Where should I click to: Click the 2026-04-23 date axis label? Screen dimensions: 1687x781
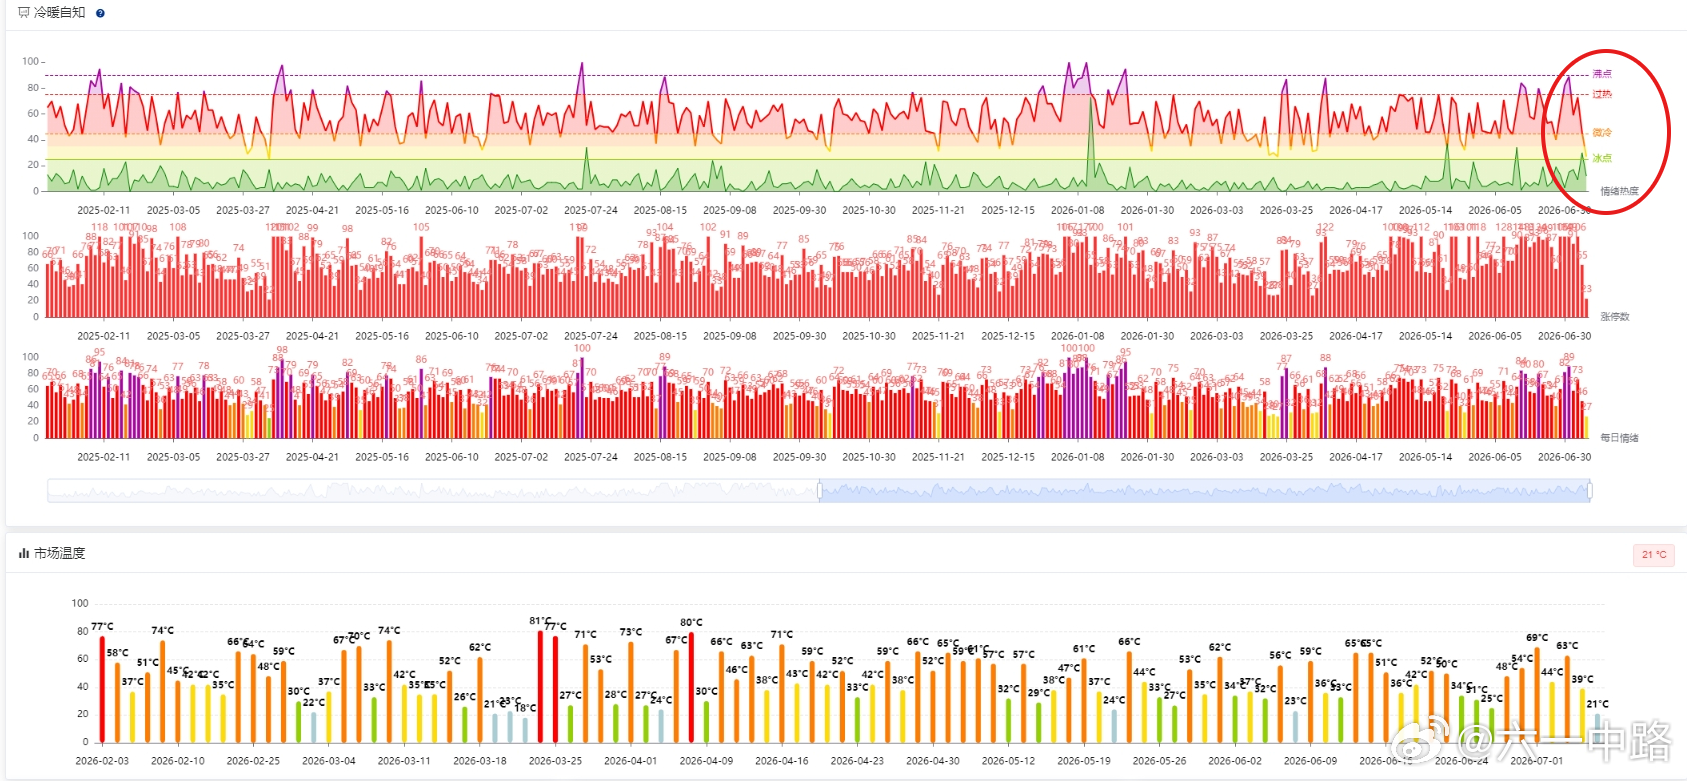857,761
